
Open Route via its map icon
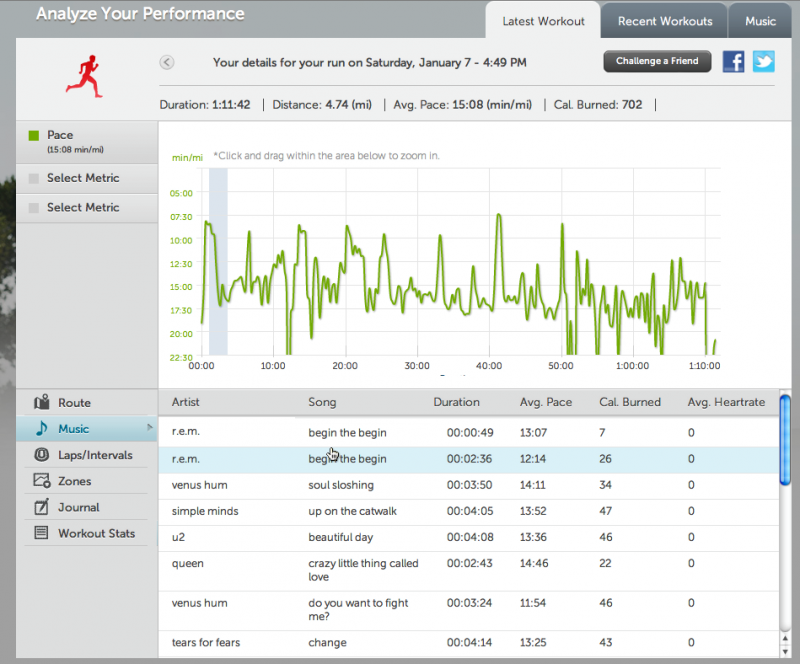pyautogui.click(x=41, y=403)
